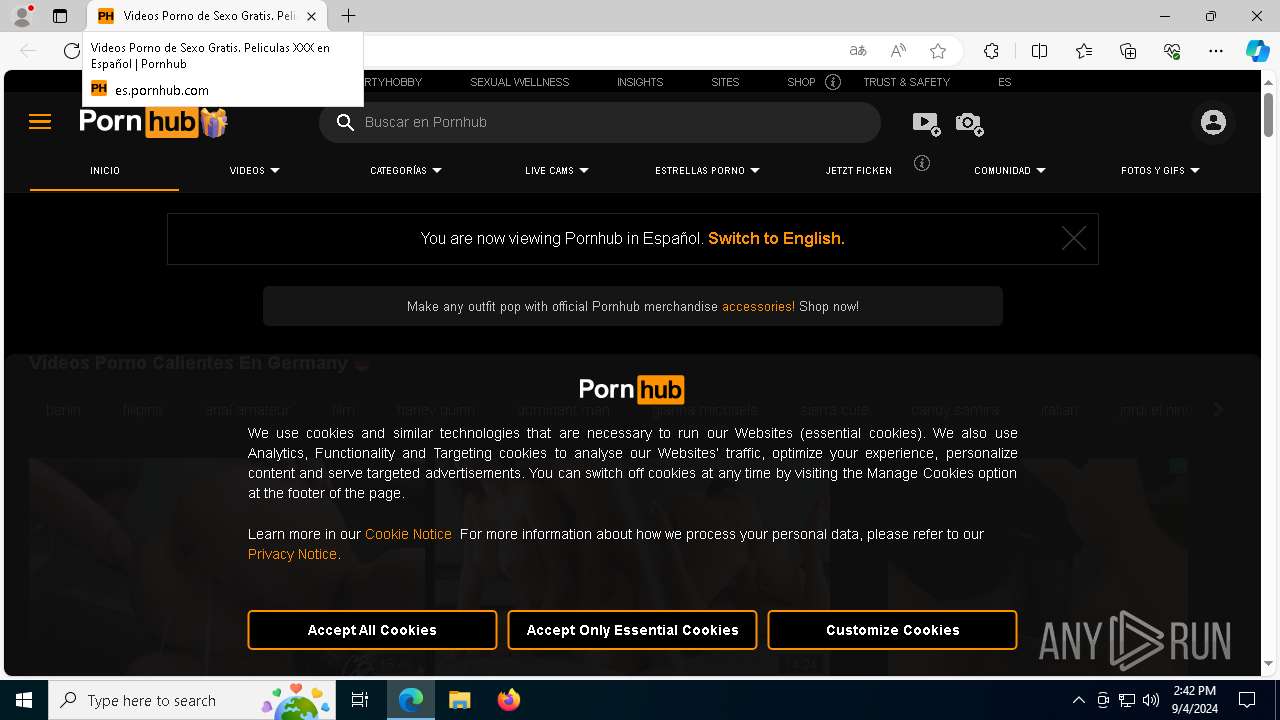Click the upload video icon
Viewport: 1280px width, 720px height.
[926, 123]
